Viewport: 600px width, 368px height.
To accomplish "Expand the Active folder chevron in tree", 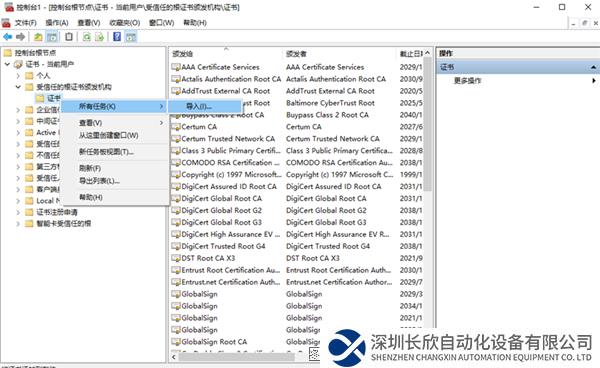I will [x=18, y=132].
